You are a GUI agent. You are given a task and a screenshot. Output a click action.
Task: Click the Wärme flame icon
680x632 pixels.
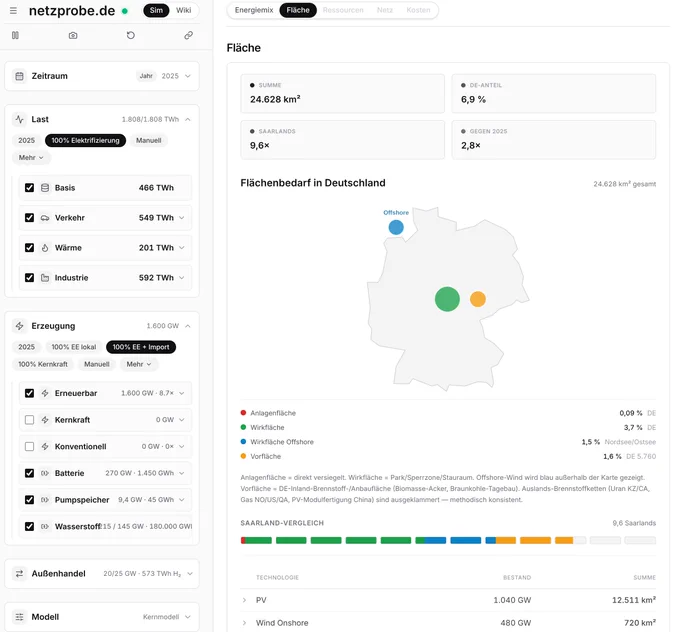45,248
